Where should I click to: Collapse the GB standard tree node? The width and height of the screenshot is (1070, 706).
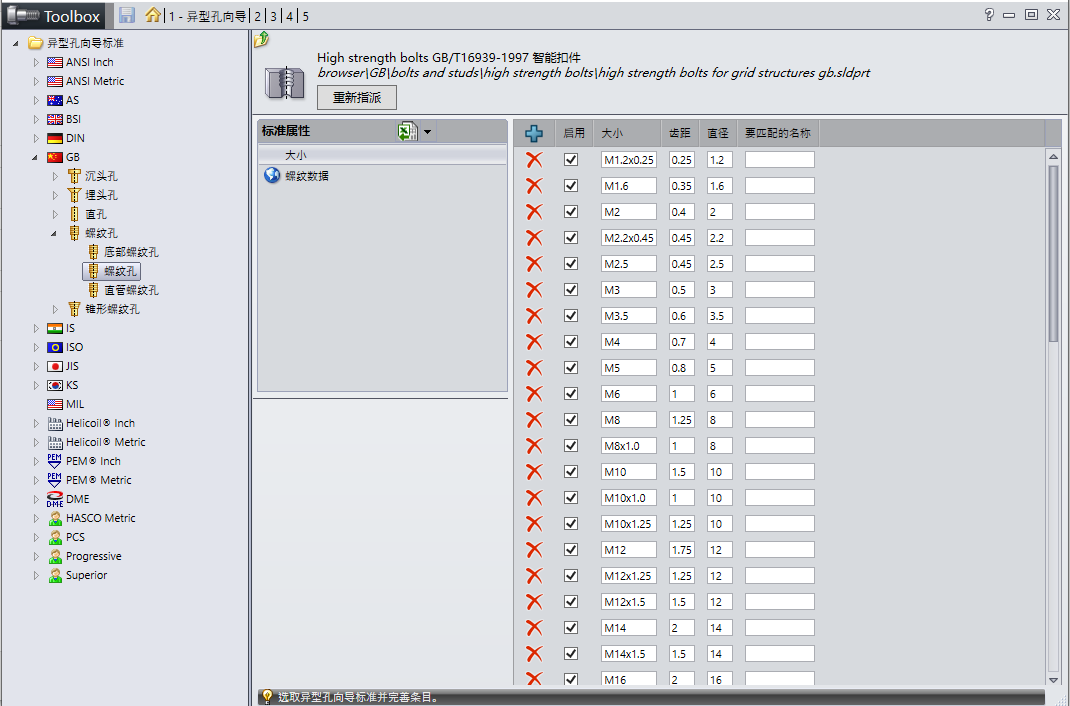coord(37,157)
